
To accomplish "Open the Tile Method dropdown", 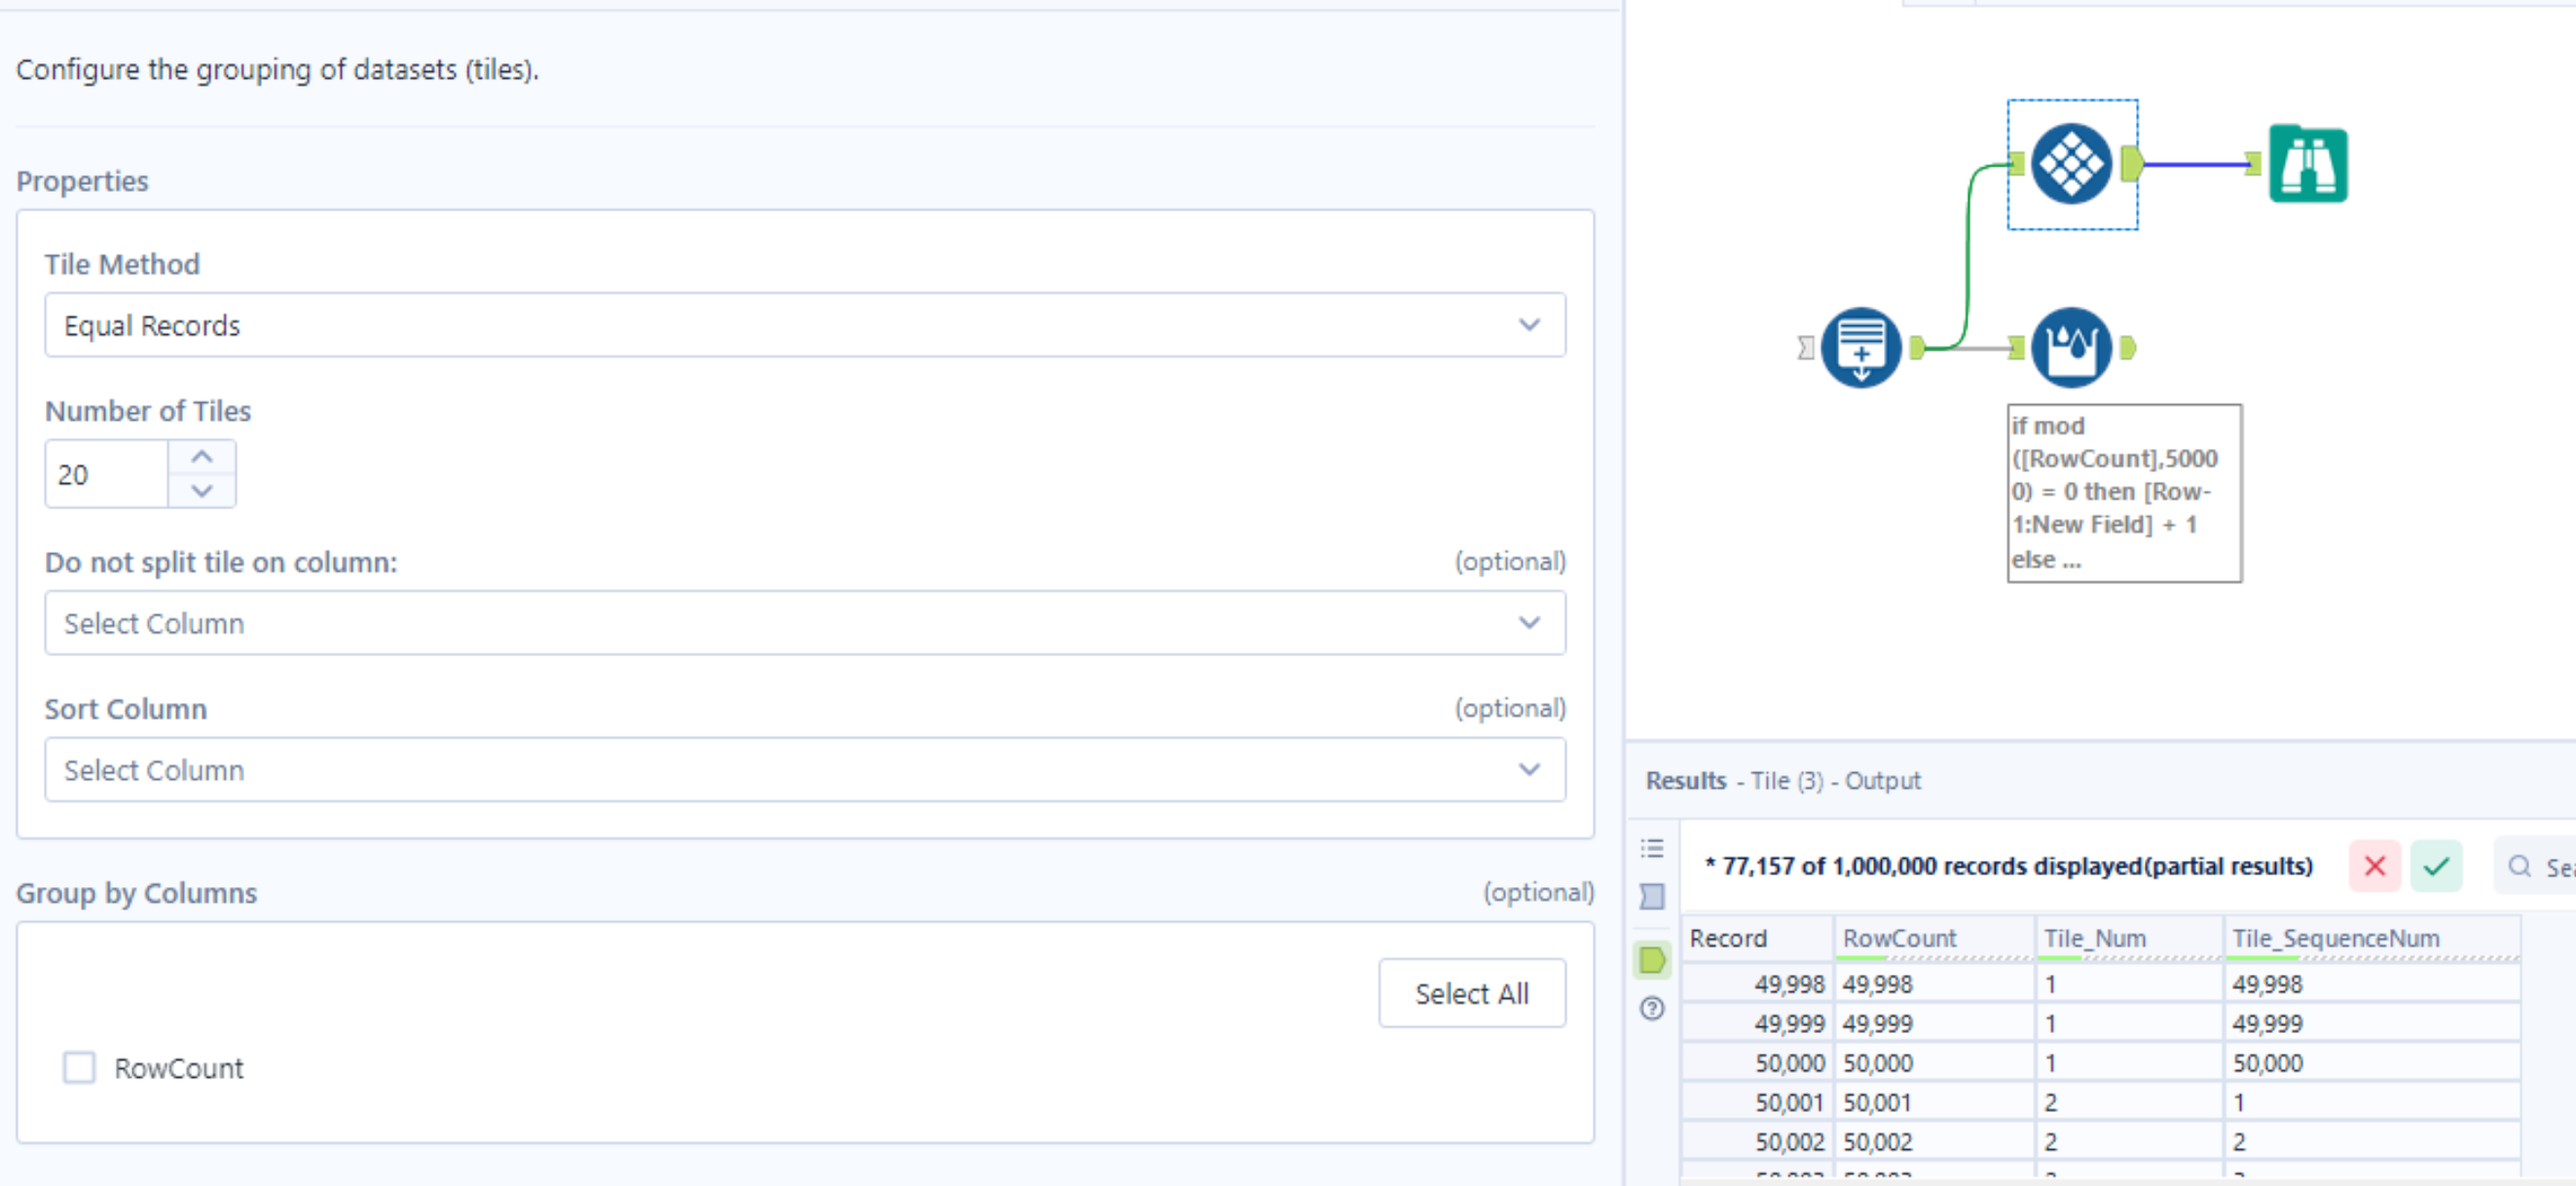I will tap(804, 325).
